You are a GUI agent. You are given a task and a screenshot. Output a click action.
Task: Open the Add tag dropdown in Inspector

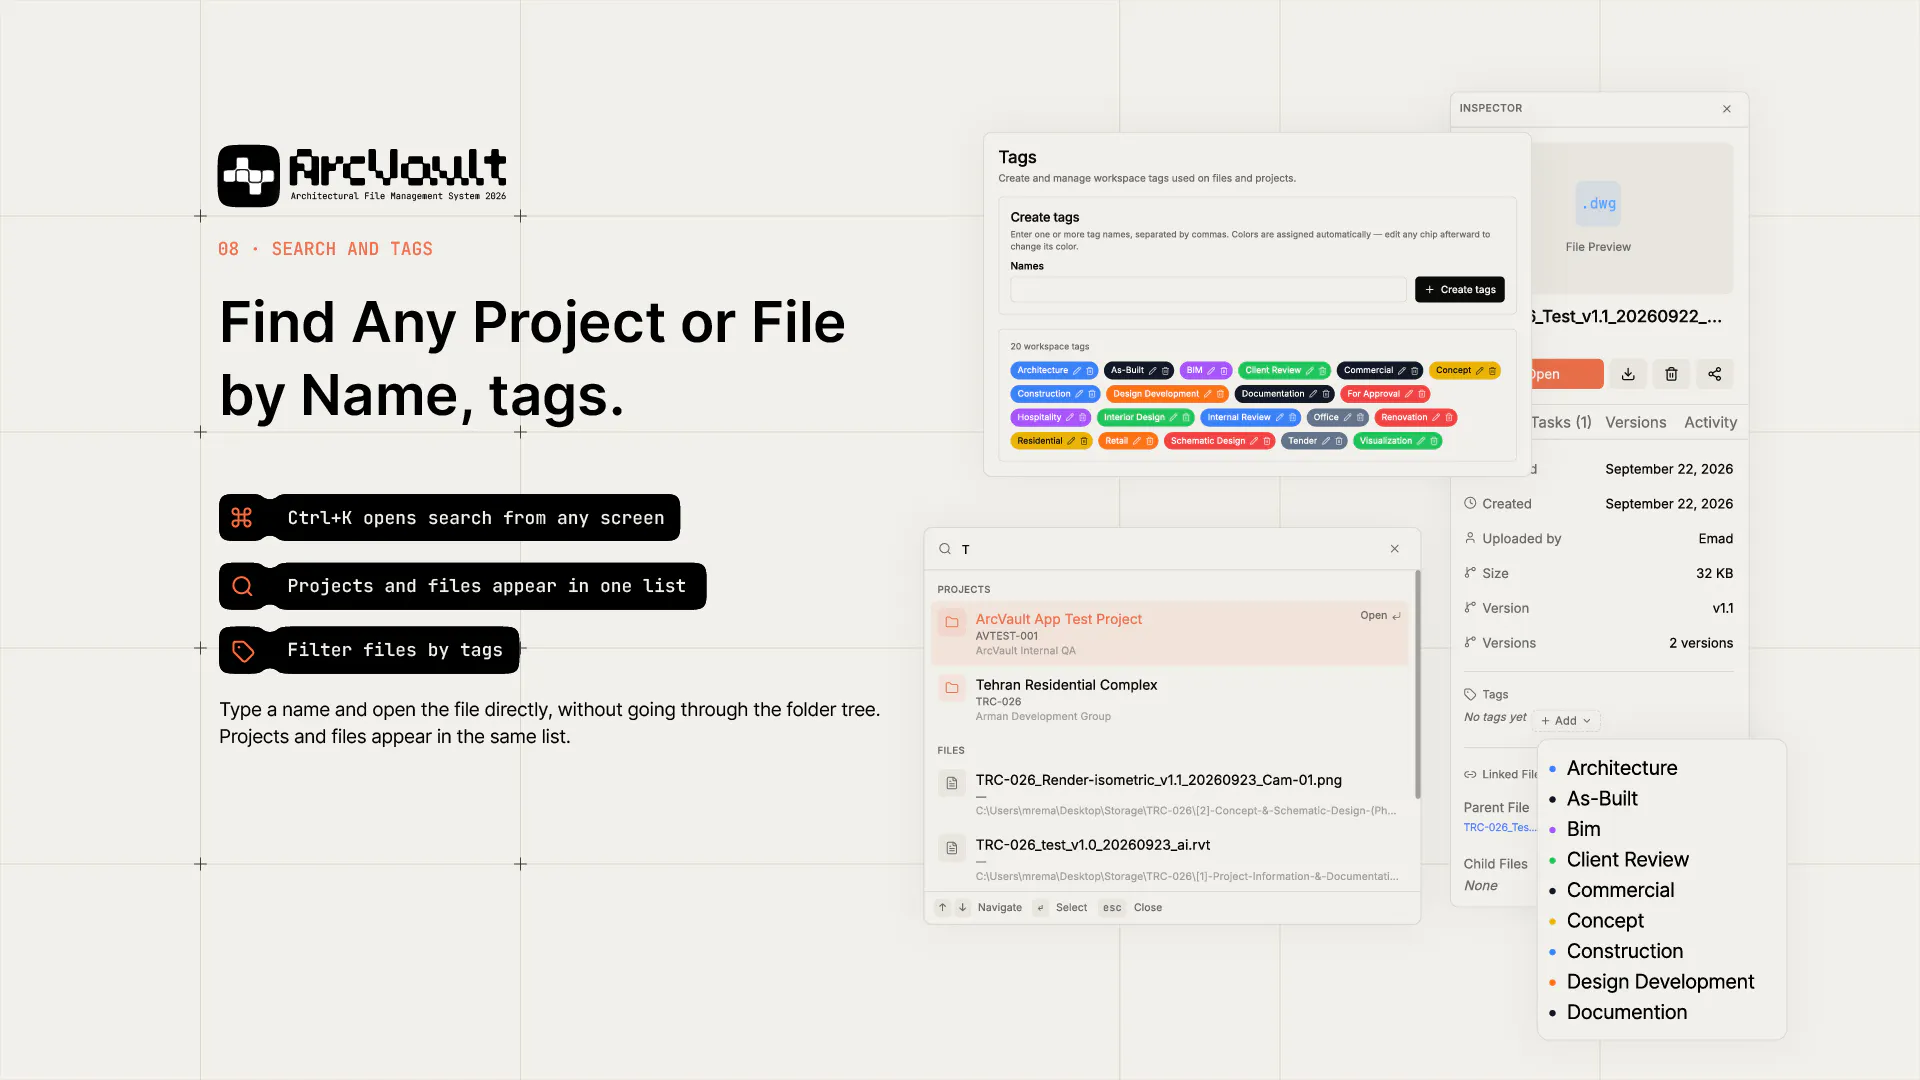coord(1566,721)
